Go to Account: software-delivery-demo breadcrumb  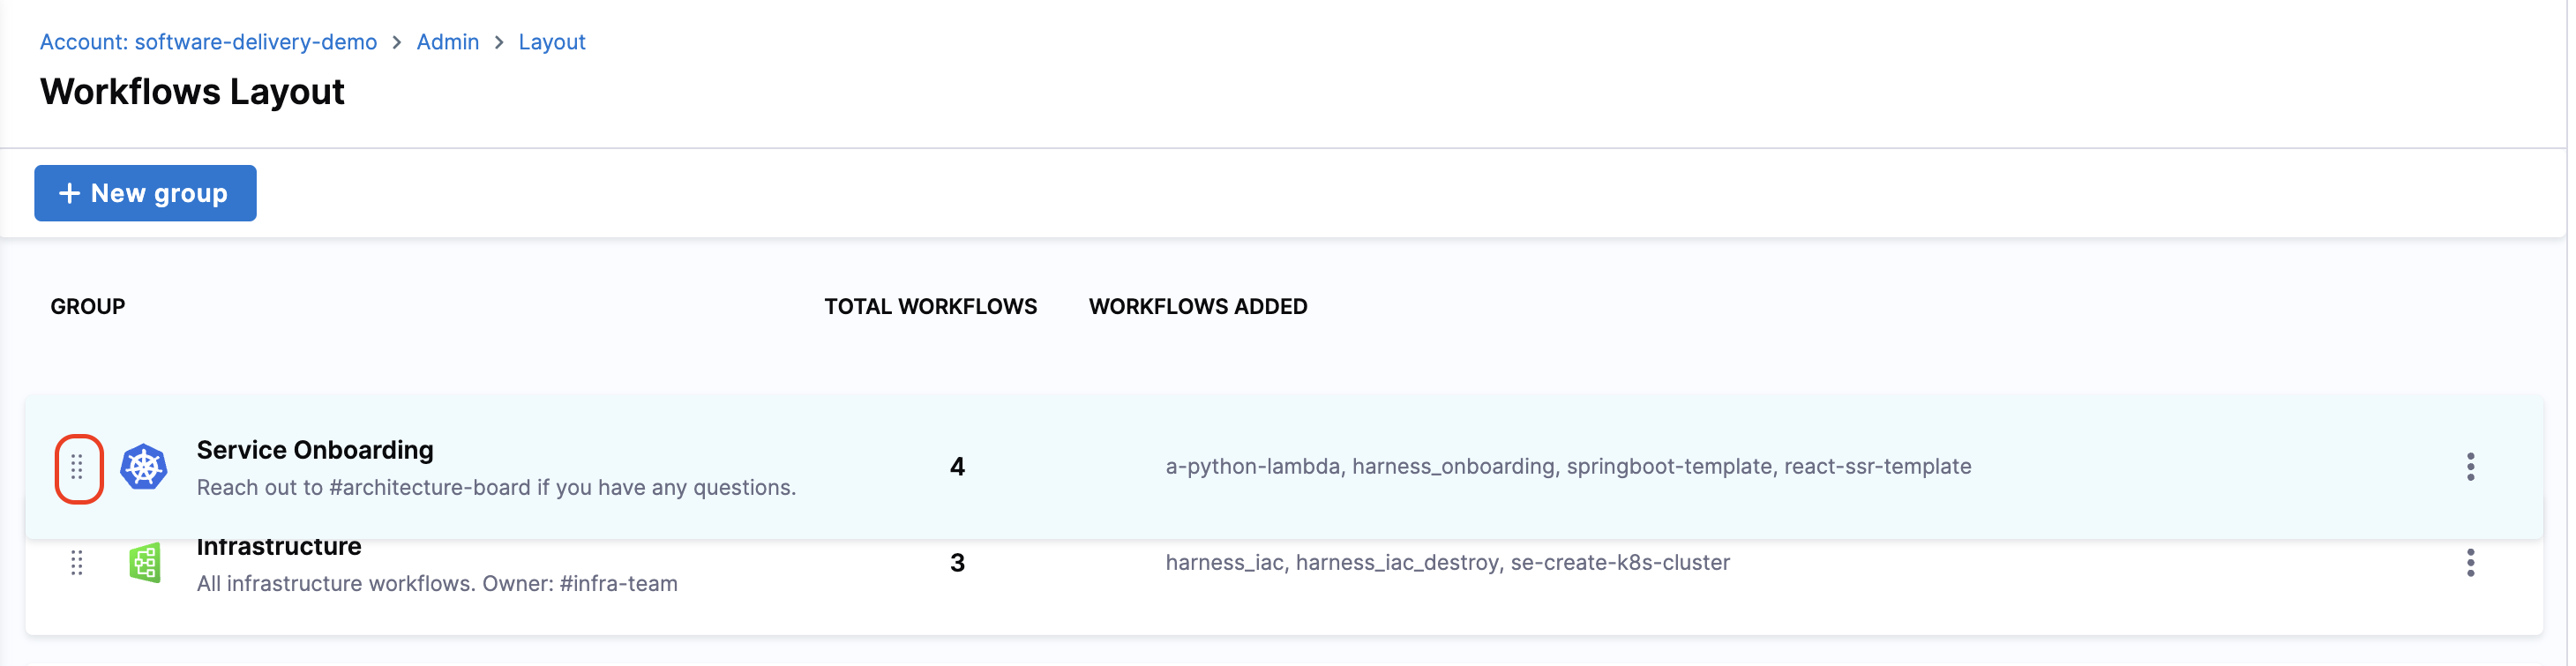[x=208, y=42]
